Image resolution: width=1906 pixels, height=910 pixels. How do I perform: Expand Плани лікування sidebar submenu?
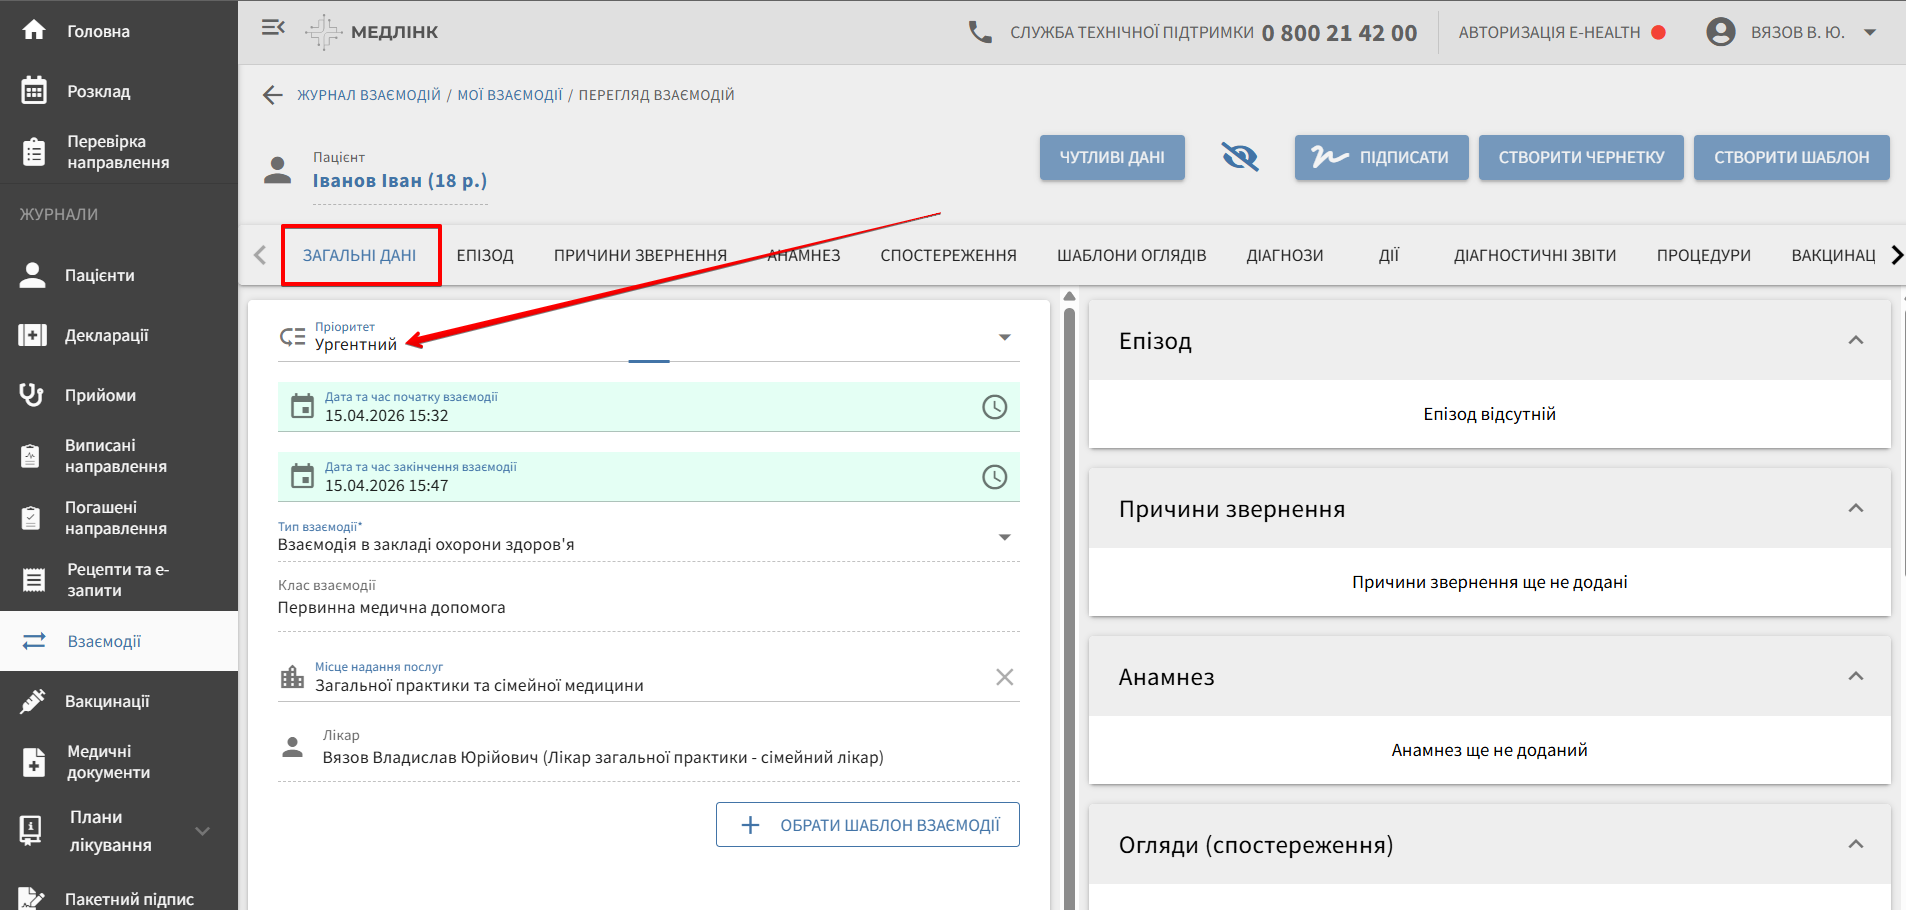(202, 831)
